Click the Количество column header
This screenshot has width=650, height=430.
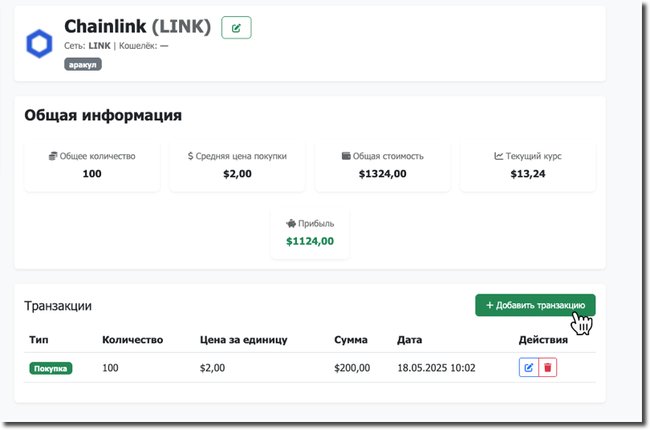click(x=133, y=340)
